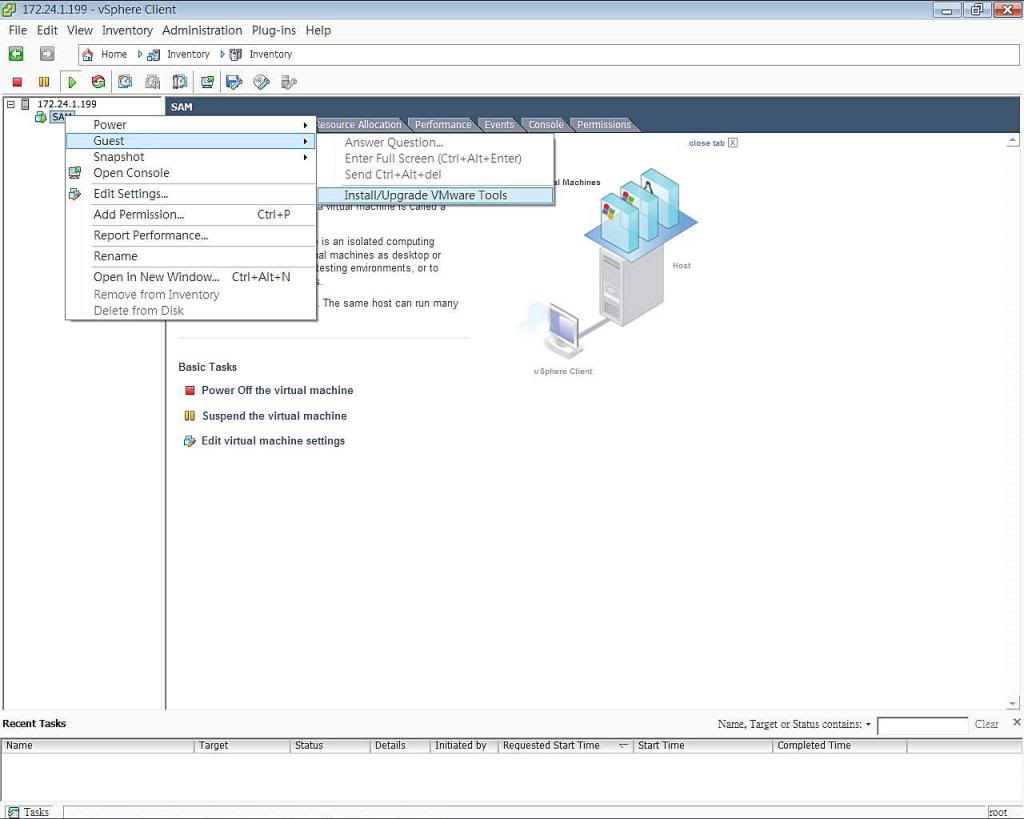The width and height of the screenshot is (1024, 819).
Task: Click the second Inventory breadcrumb icon
Action: tap(236, 55)
